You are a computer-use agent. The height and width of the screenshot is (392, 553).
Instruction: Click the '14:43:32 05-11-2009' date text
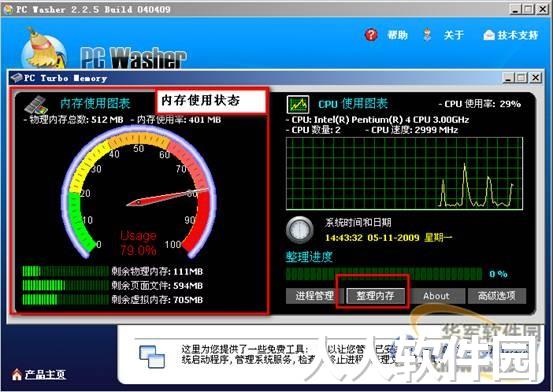click(372, 237)
